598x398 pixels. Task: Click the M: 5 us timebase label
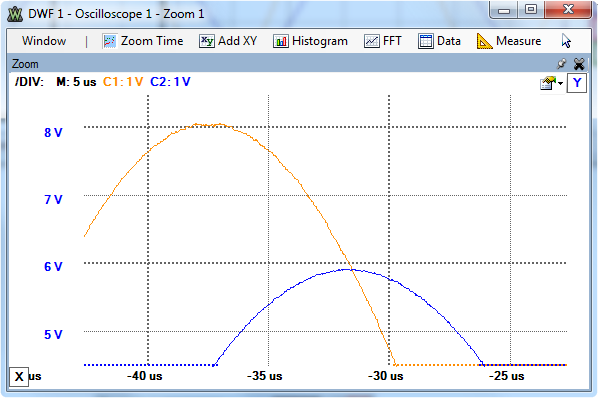tap(76, 82)
